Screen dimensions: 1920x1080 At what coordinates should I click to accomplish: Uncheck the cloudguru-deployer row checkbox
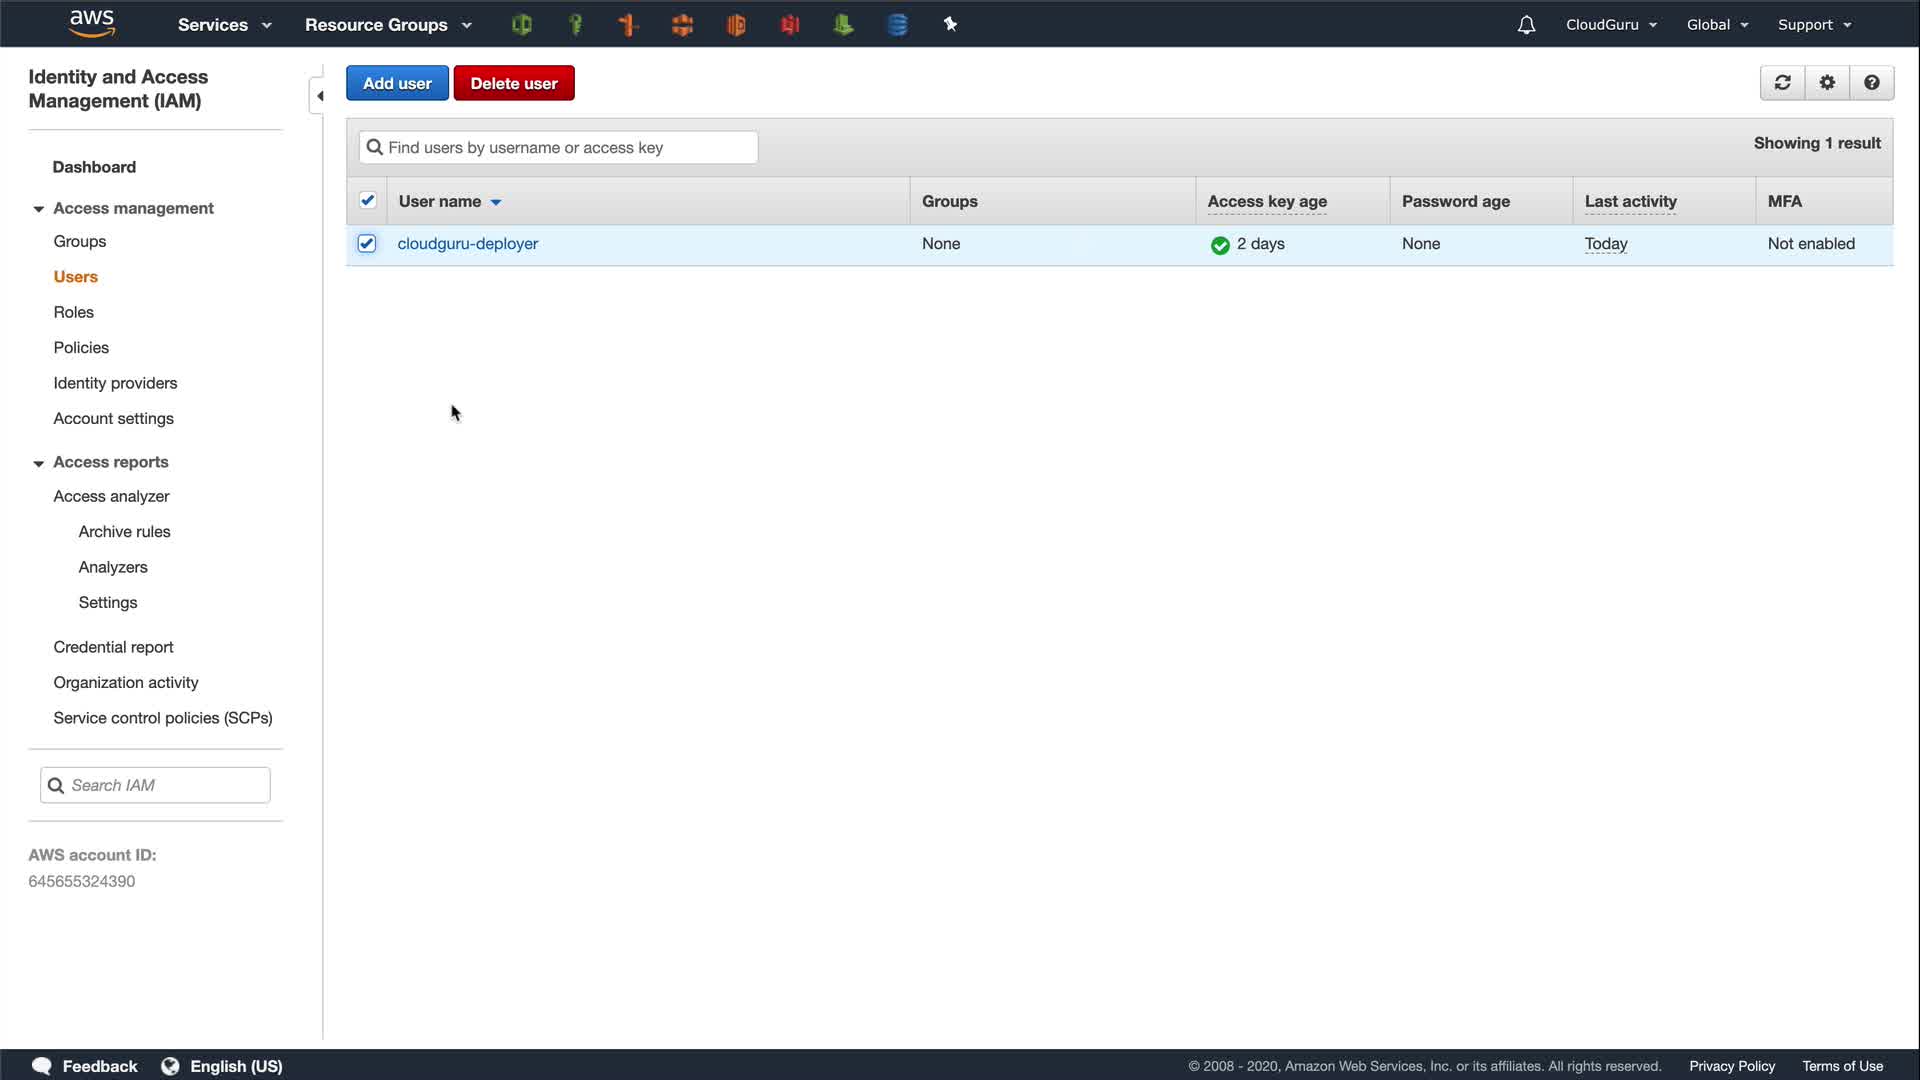(367, 244)
